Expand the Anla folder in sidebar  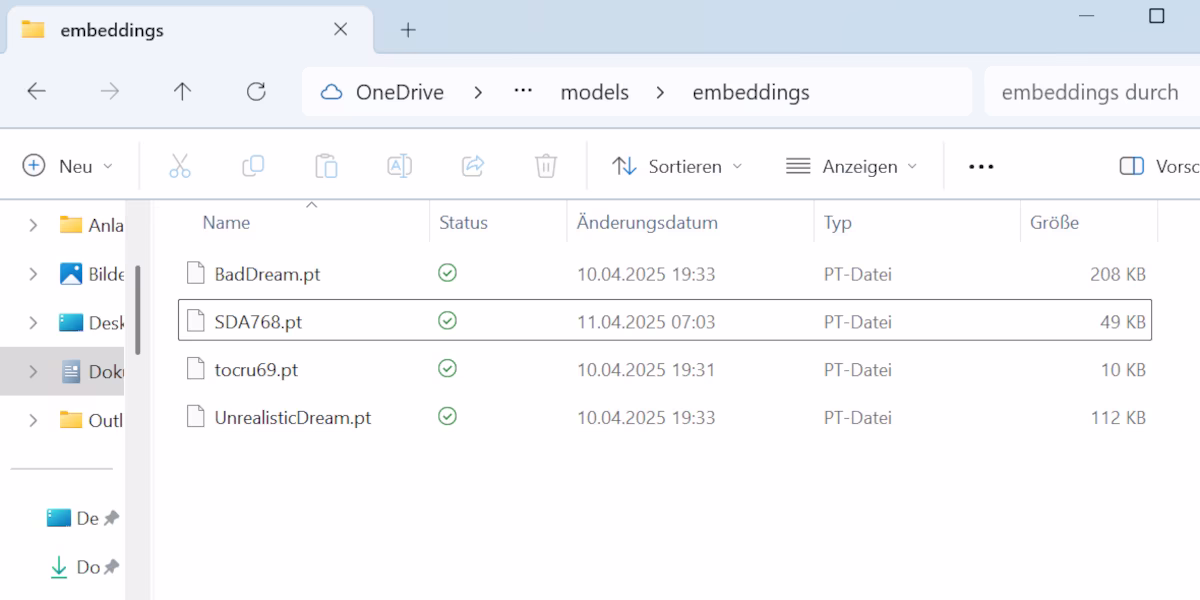click(33, 225)
